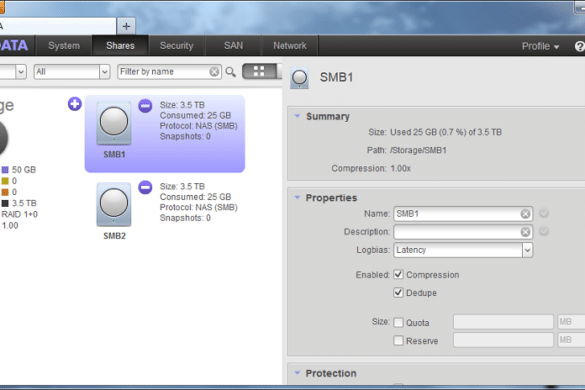The image size is (585, 390).
Task: Enable the Quota checkbox
Action: (x=398, y=322)
